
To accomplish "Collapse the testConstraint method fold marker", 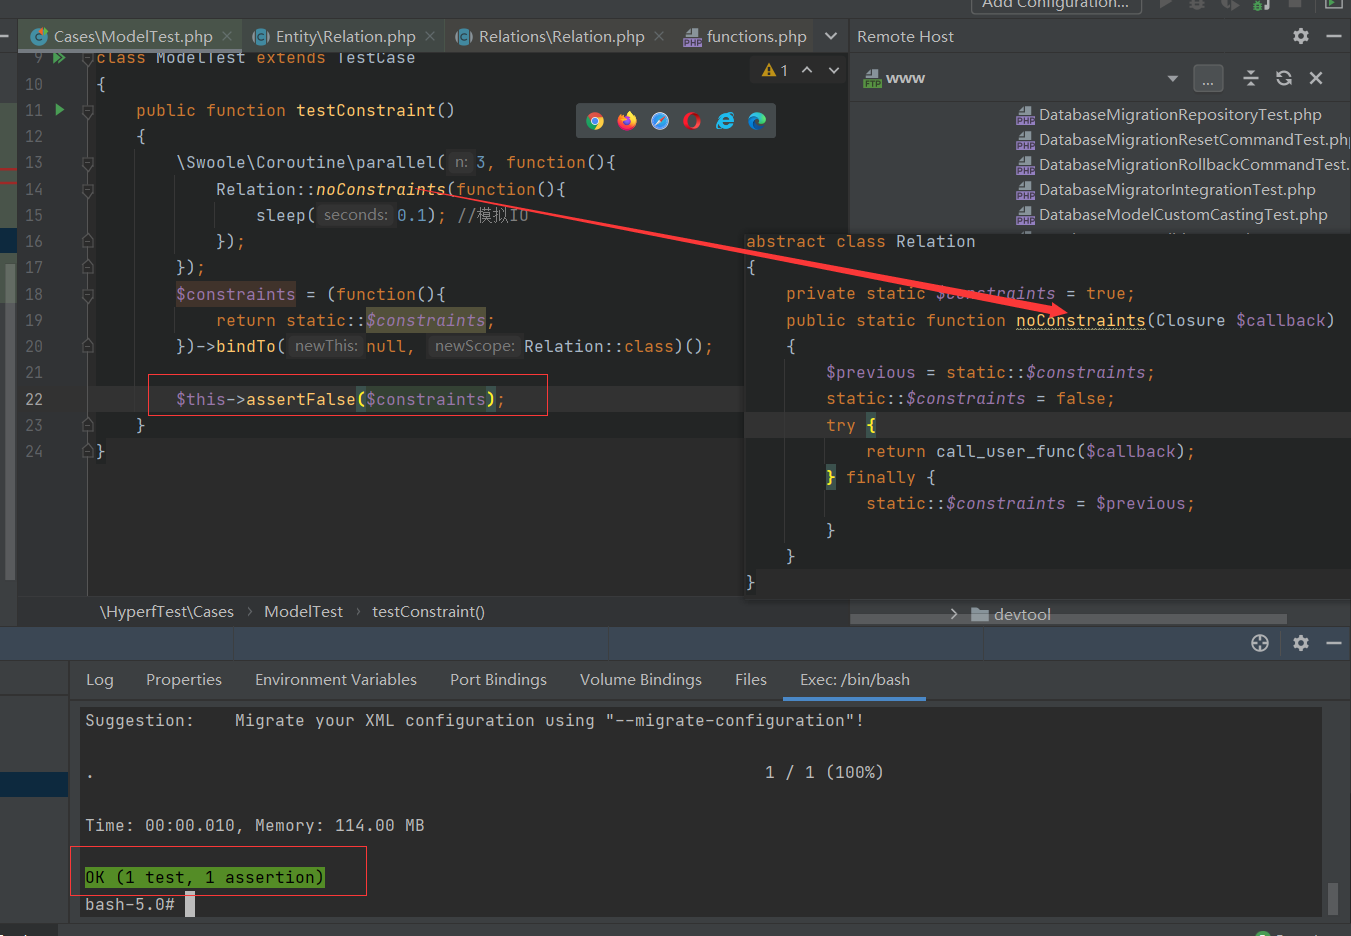I will (87, 110).
